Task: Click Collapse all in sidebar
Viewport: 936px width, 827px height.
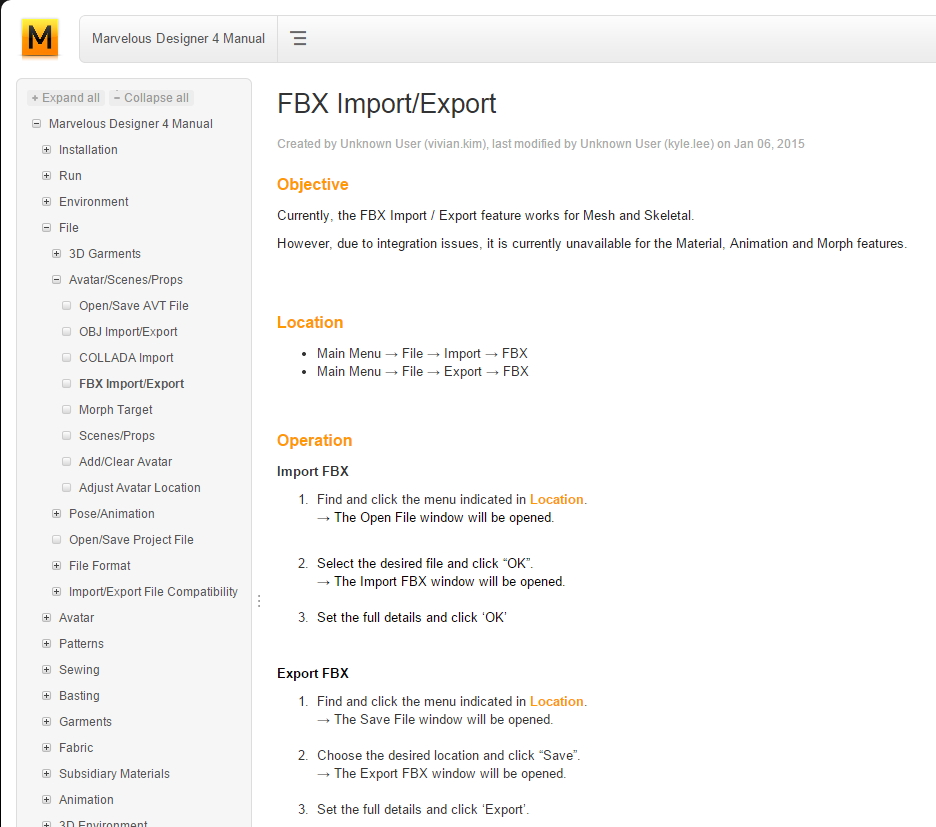Action: pos(152,98)
